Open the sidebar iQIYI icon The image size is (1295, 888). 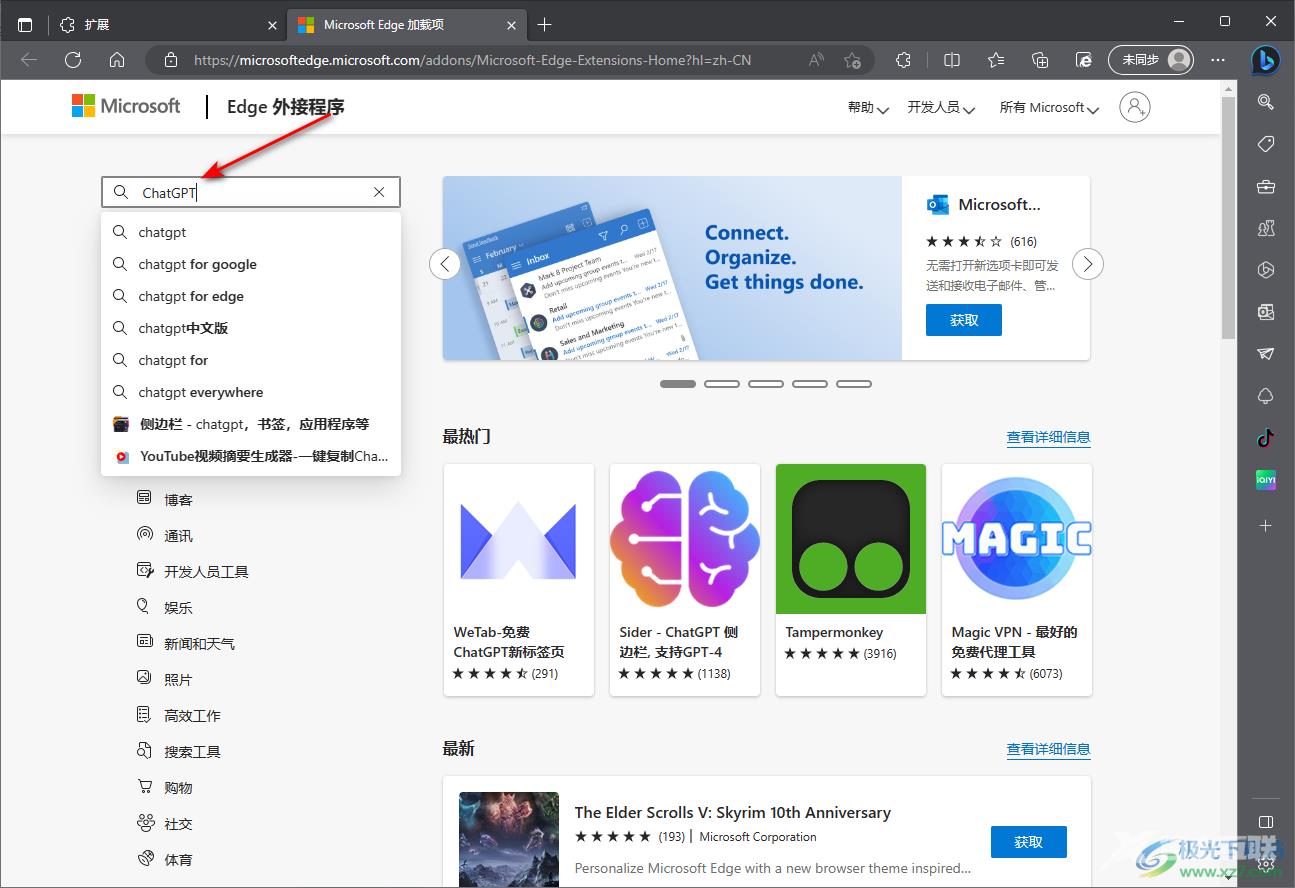(x=1266, y=480)
